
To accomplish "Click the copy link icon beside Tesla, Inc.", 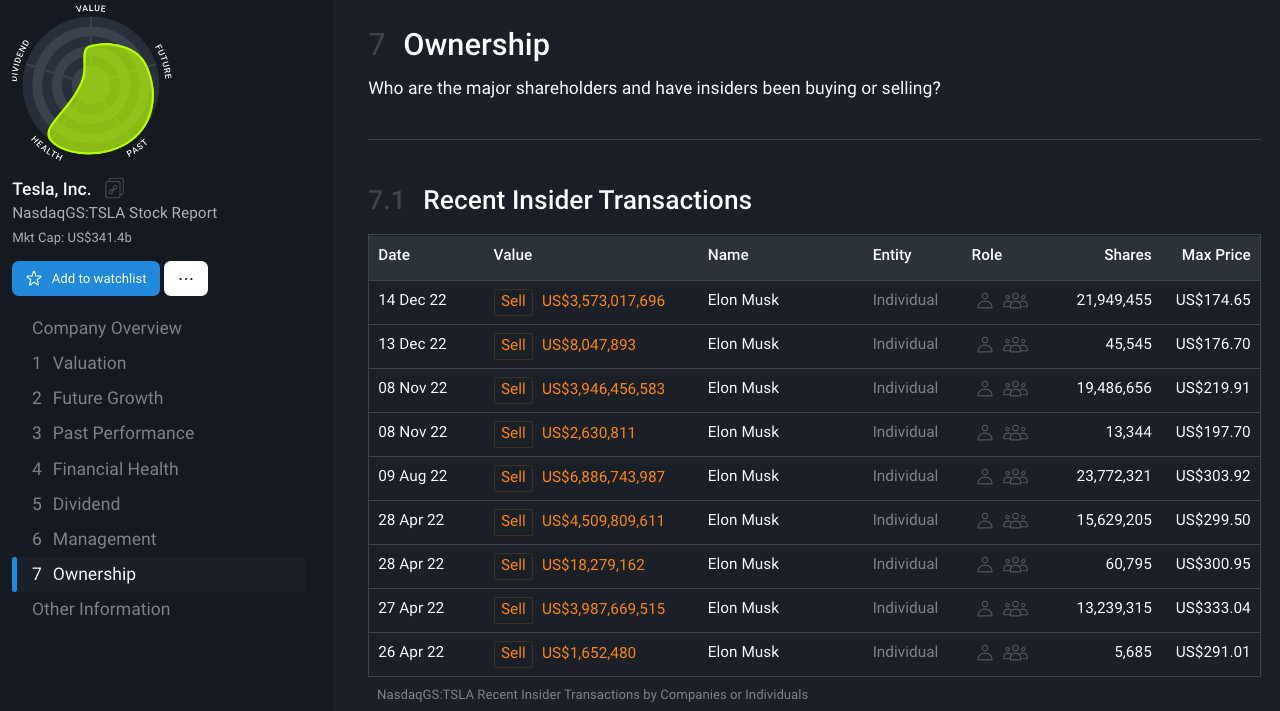I will coord(114,188).
